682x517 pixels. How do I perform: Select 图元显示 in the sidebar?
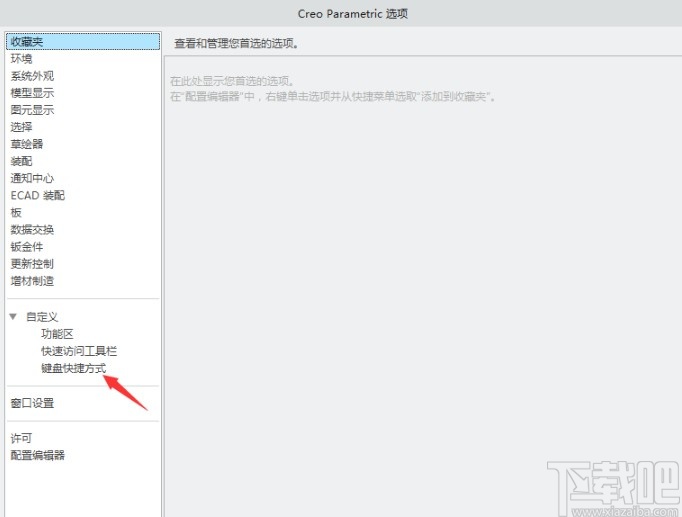32,110
